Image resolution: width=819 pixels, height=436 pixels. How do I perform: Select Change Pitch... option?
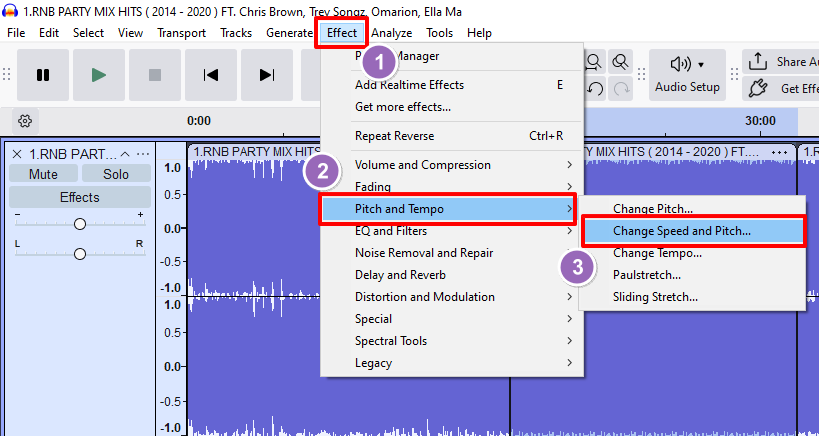tap(693, 209)
